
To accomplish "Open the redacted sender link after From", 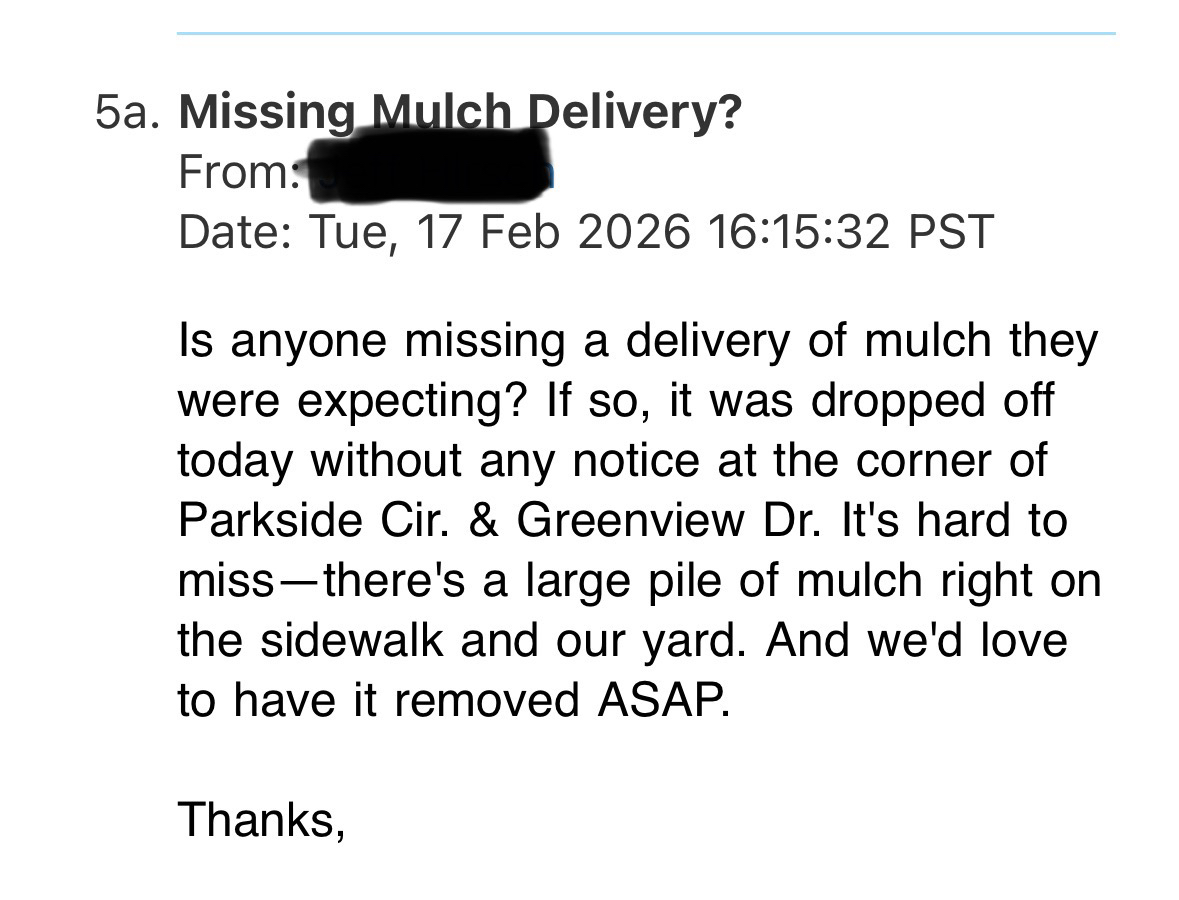I will [x=430, y=172].
